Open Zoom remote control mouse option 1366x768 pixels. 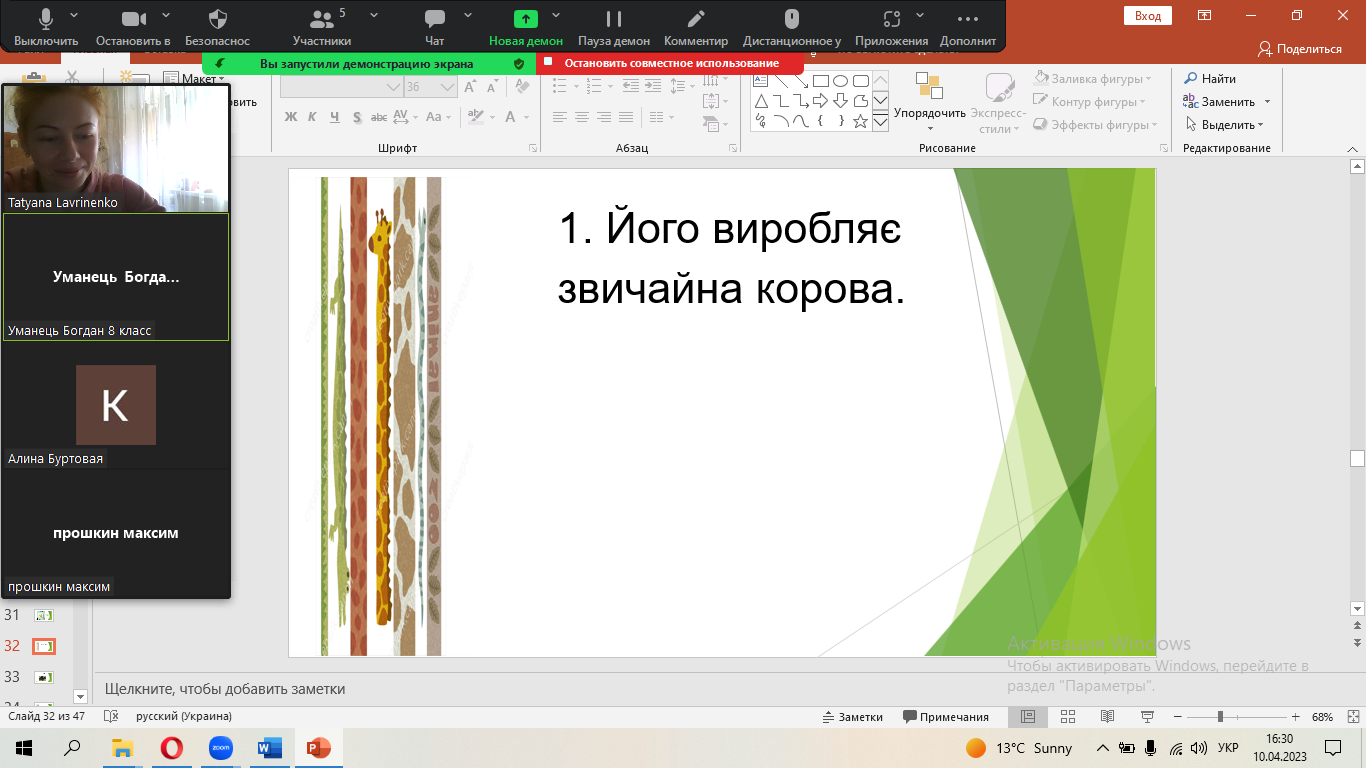(792, 27)
